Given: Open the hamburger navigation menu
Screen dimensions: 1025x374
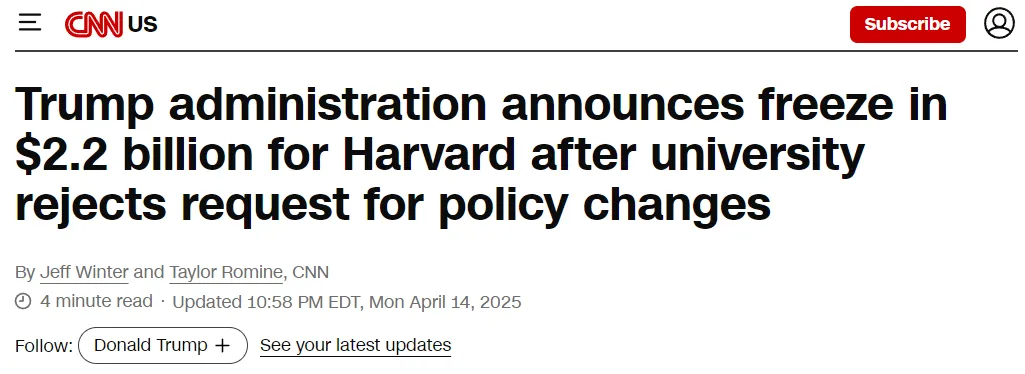Looking at the screenshot, I should (x=30, y=24).
